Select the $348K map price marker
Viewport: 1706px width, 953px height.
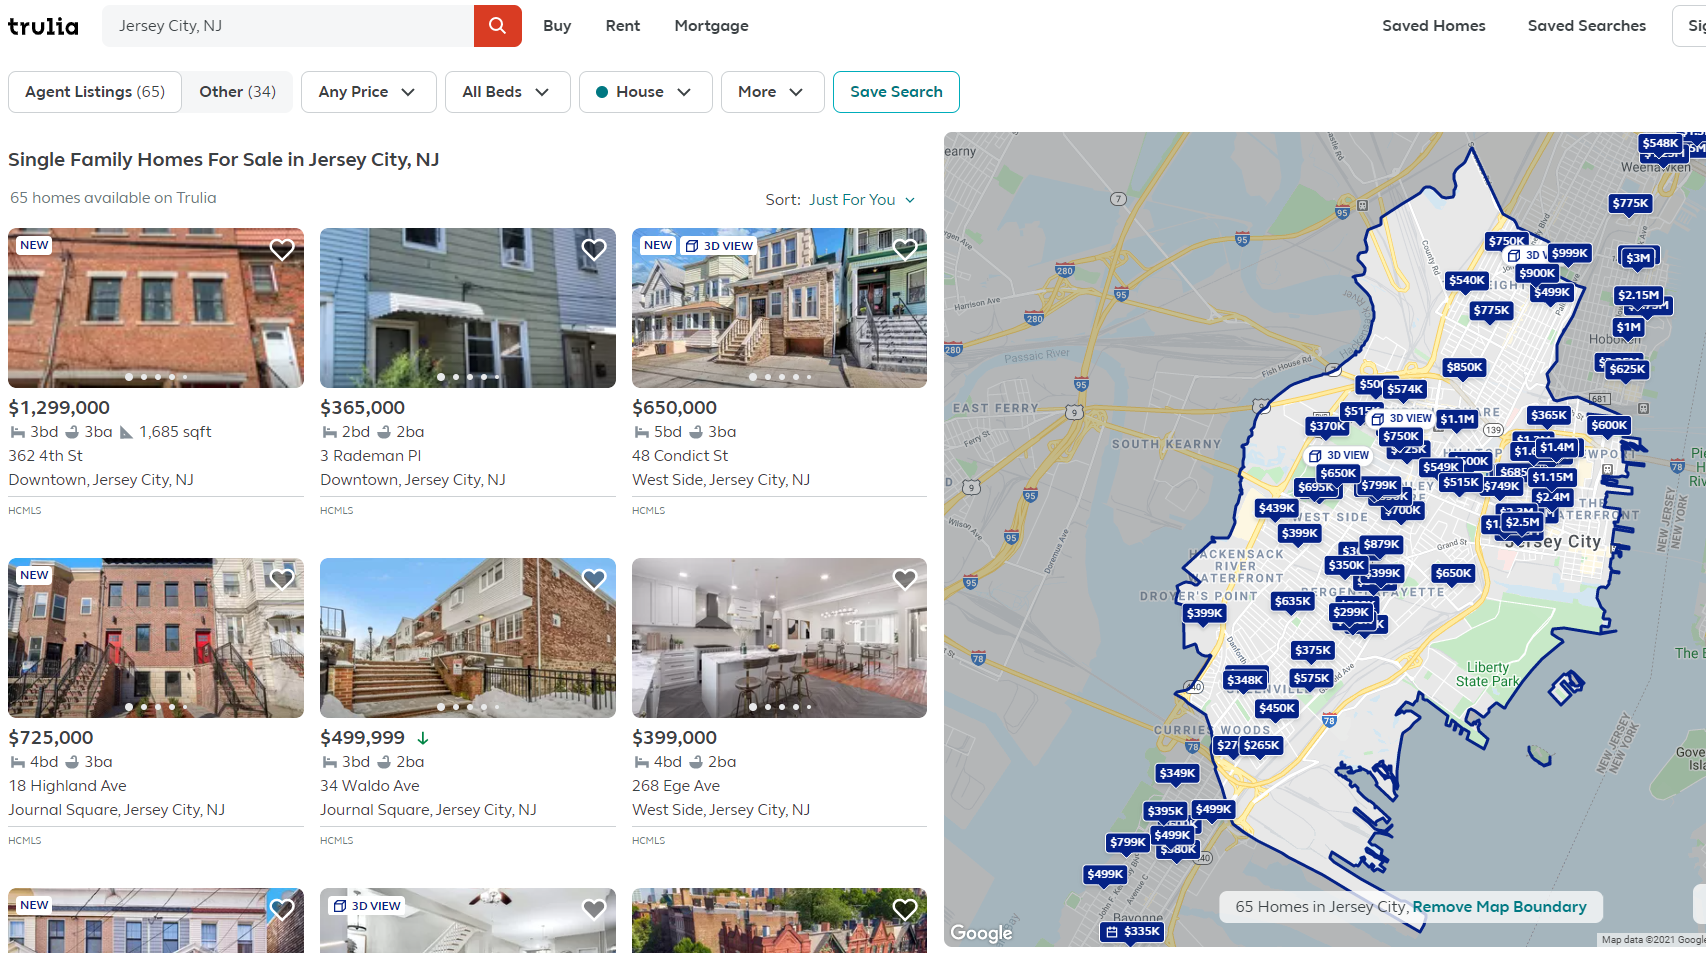(1245, 680)
